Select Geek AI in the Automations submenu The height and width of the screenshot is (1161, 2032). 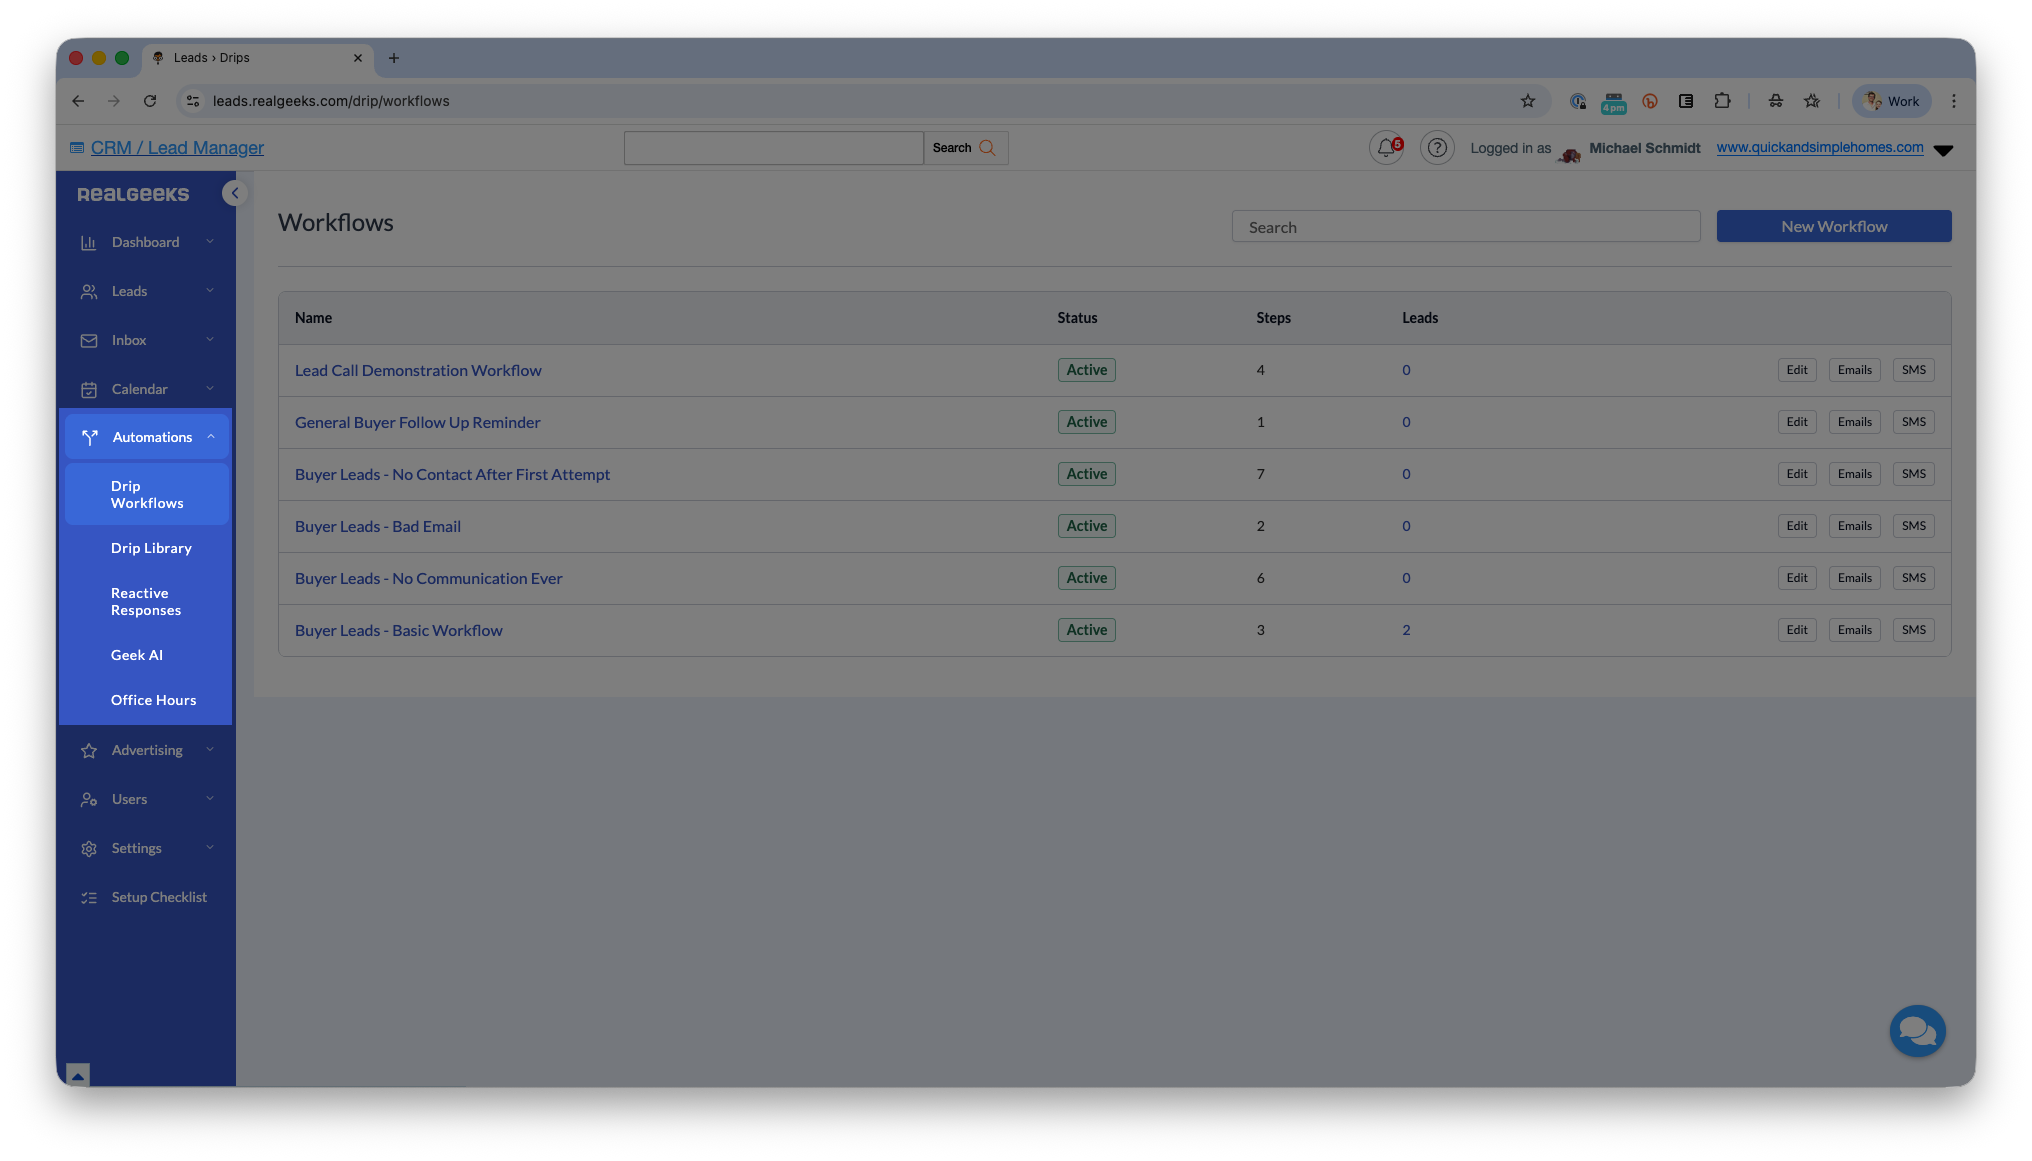click(137, 655)
